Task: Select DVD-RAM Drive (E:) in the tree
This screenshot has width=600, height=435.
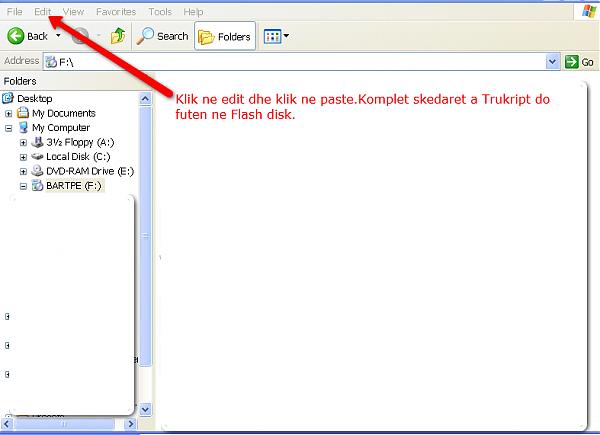Action: click(x=90, y=171)
